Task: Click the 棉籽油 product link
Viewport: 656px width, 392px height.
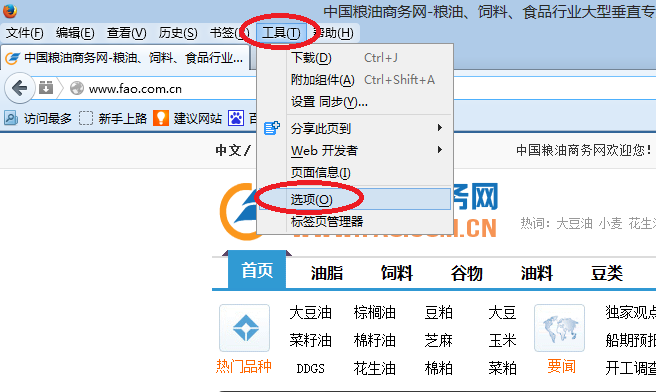Action: (x=374, y=341)
